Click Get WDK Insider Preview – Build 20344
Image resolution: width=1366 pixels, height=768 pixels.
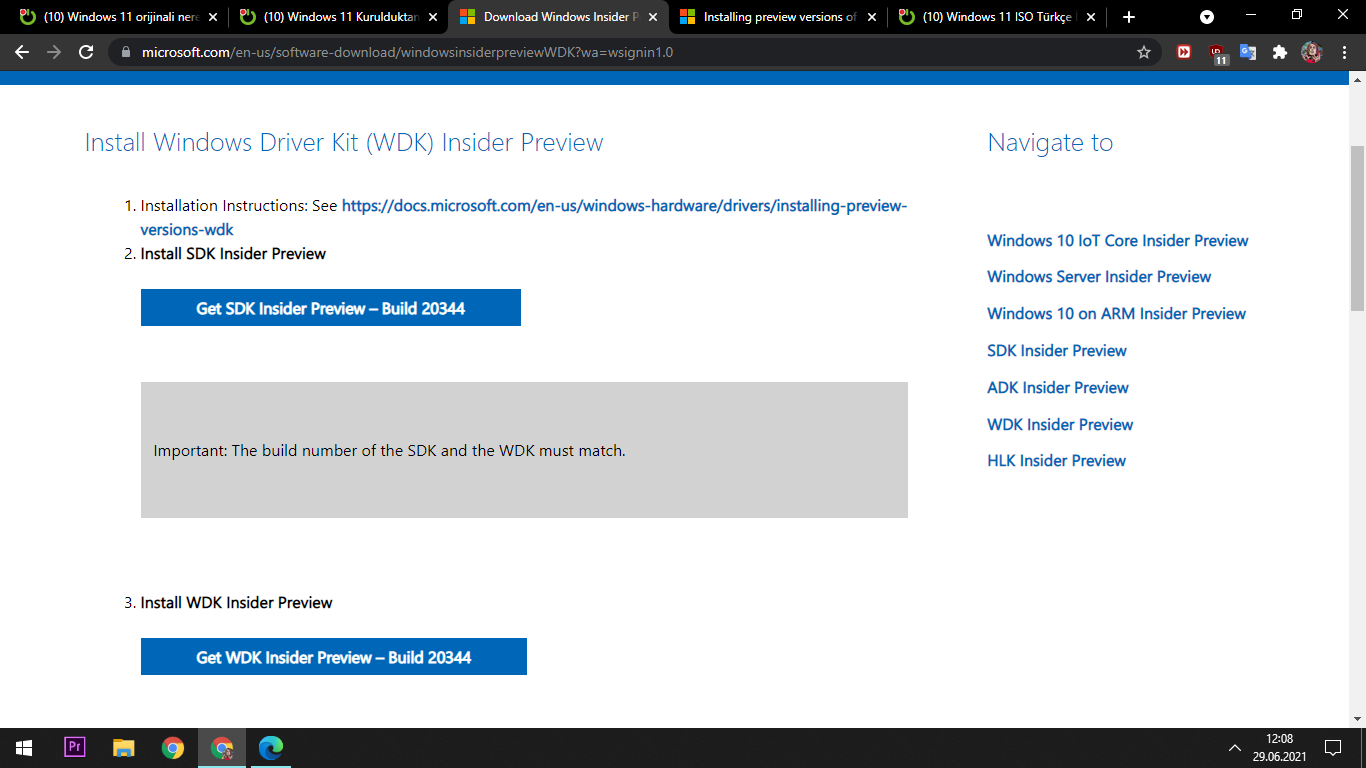pos(334,657)
